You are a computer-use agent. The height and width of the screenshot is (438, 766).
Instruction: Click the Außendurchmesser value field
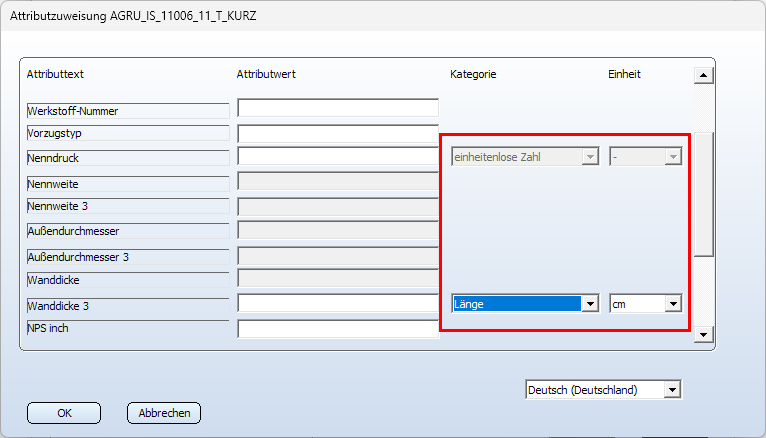click(338, 230)
